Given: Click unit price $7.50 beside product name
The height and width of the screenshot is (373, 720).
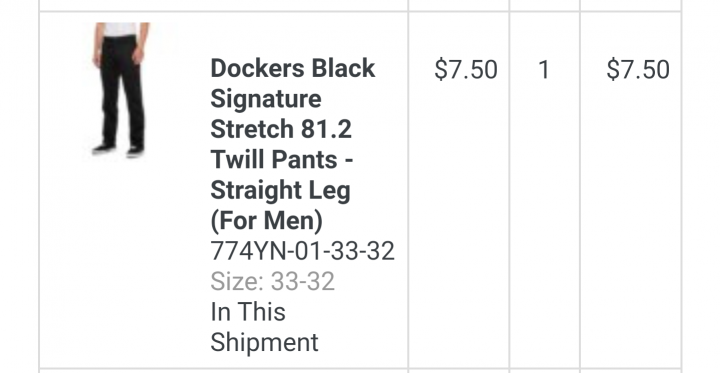Looking at the screenshot, I should [x=466, y=70].
